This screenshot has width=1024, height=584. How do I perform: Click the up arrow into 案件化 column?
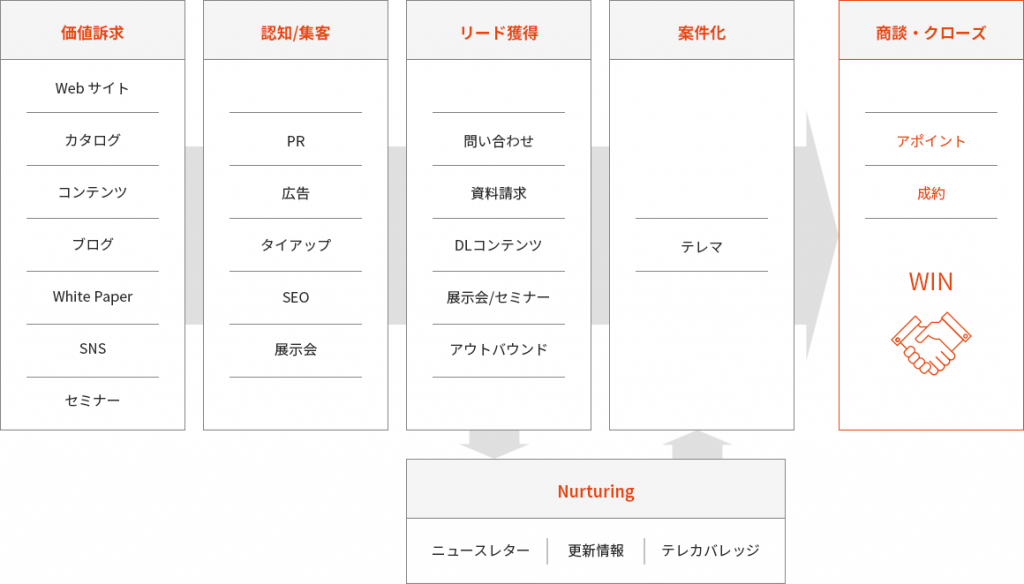[x=697, y=445]
